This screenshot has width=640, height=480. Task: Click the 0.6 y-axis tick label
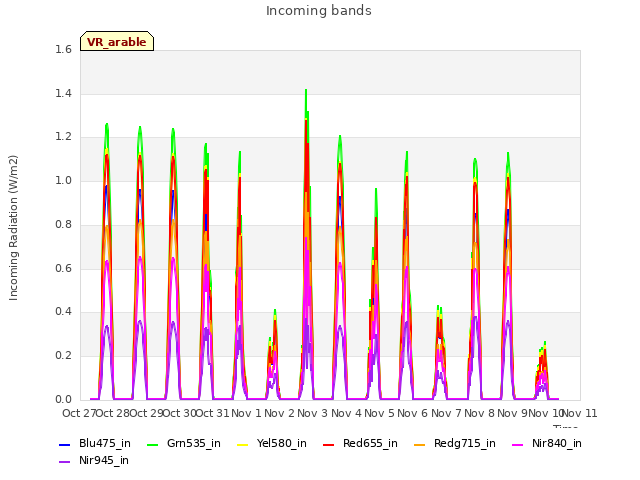point(63,268)
